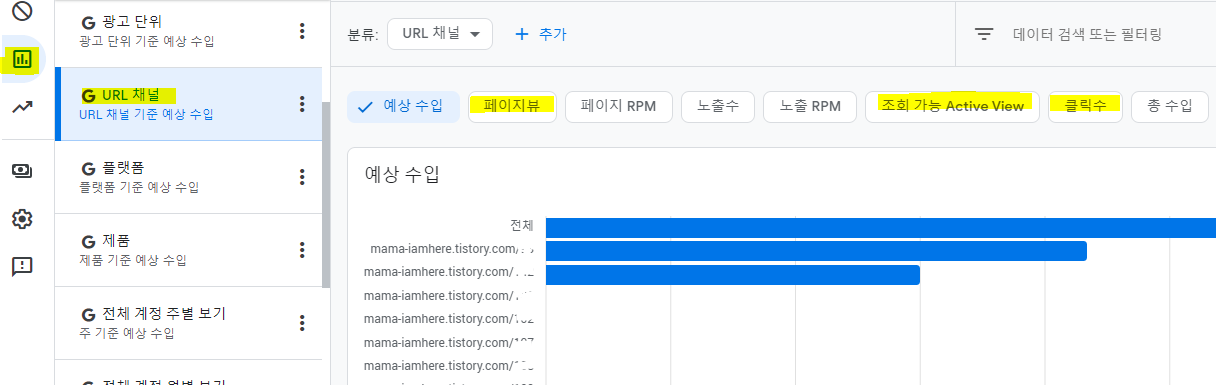This screenshot has width=1216, height=385.
Task: Select the 제품 report
Action: pyautogui.click(x=188, y=250)
